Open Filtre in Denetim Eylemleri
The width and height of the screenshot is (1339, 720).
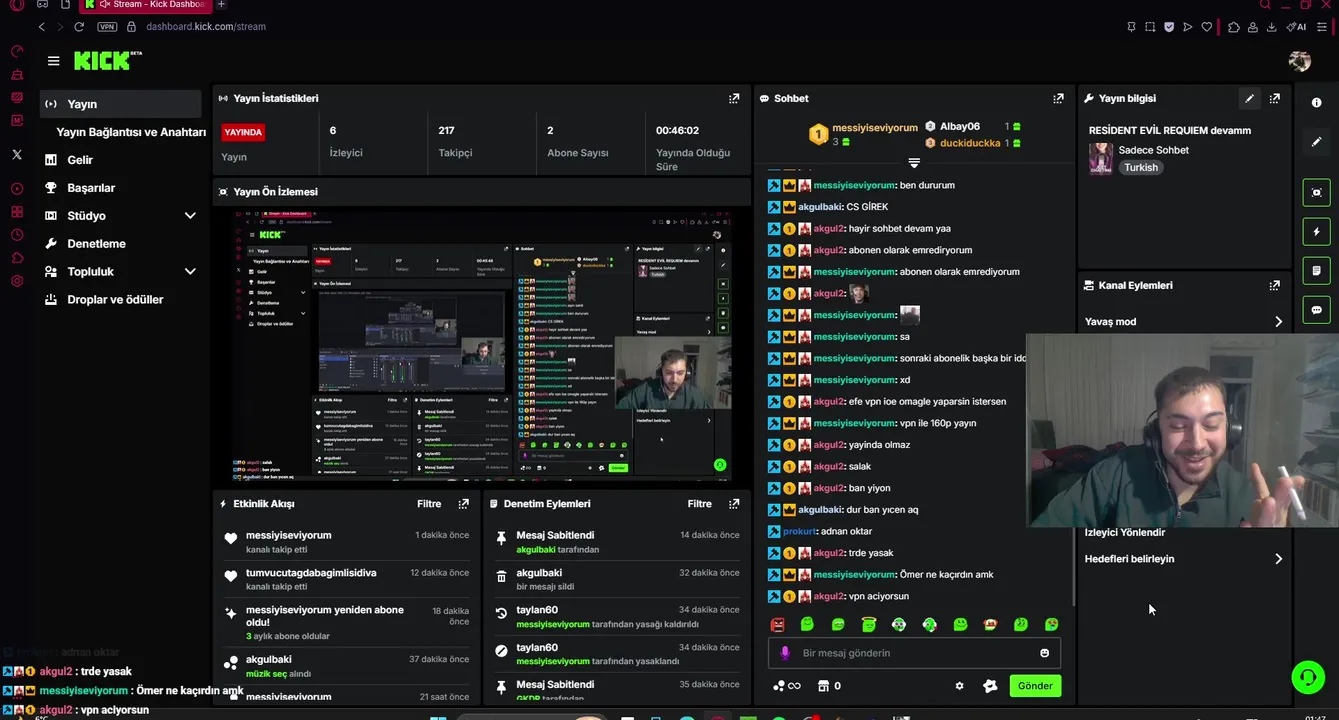[x=700, y=504]
